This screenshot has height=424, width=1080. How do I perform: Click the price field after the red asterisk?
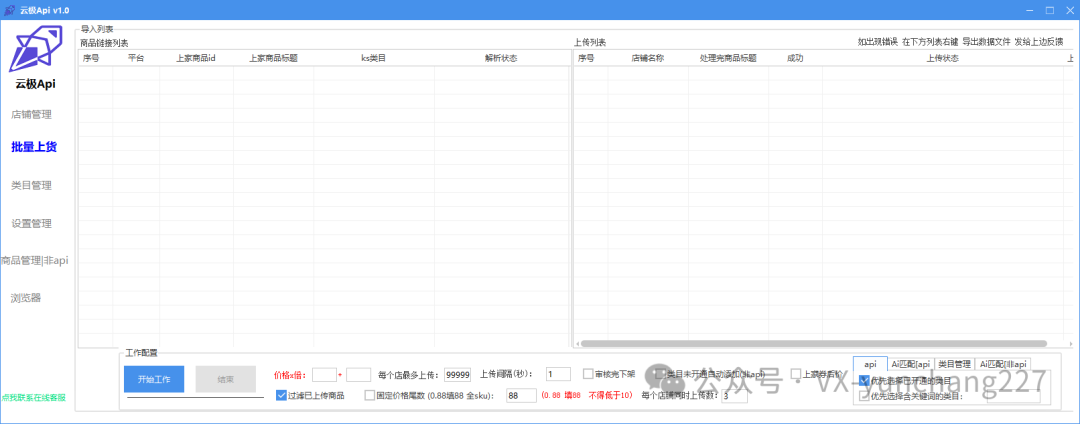tap(358, 374)
